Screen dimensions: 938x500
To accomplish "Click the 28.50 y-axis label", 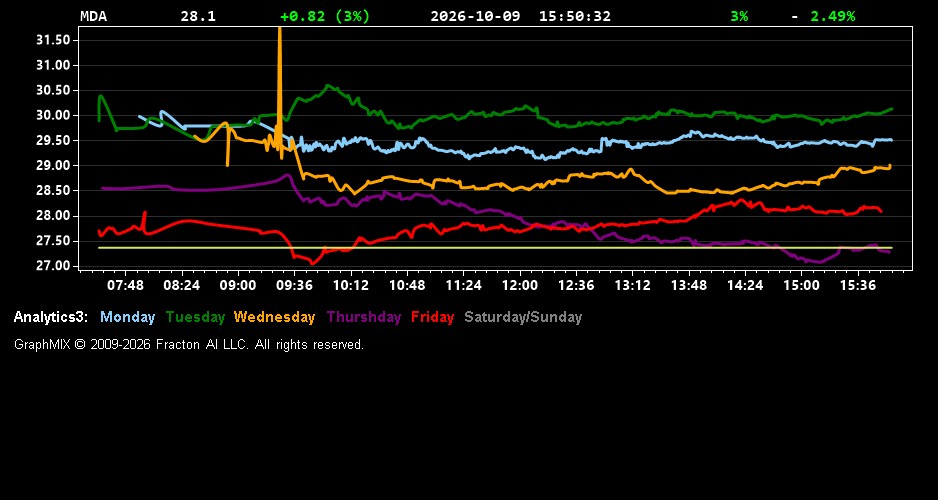I will click(54, 191).
